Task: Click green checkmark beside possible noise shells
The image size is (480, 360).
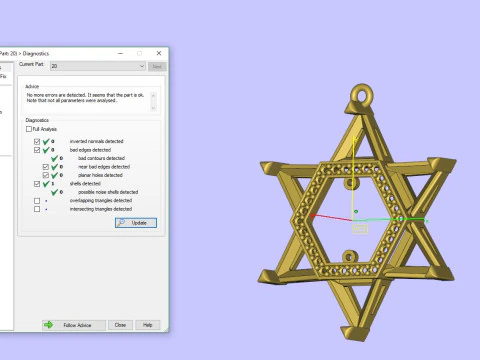Action: [x=55, y=192]
